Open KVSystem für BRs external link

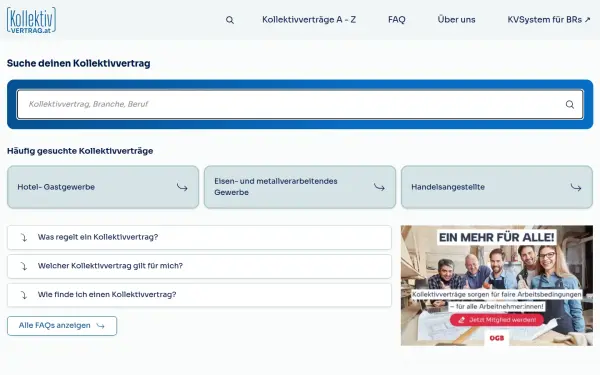click(x=549, y=20)
